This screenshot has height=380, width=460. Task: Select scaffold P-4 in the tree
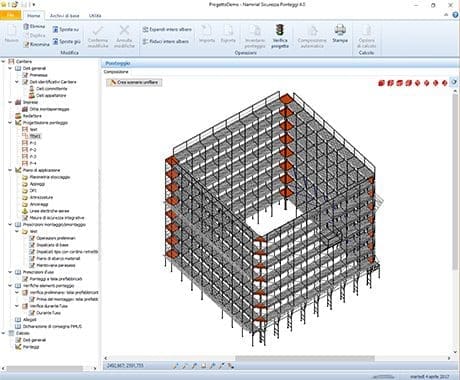point(33,163)
